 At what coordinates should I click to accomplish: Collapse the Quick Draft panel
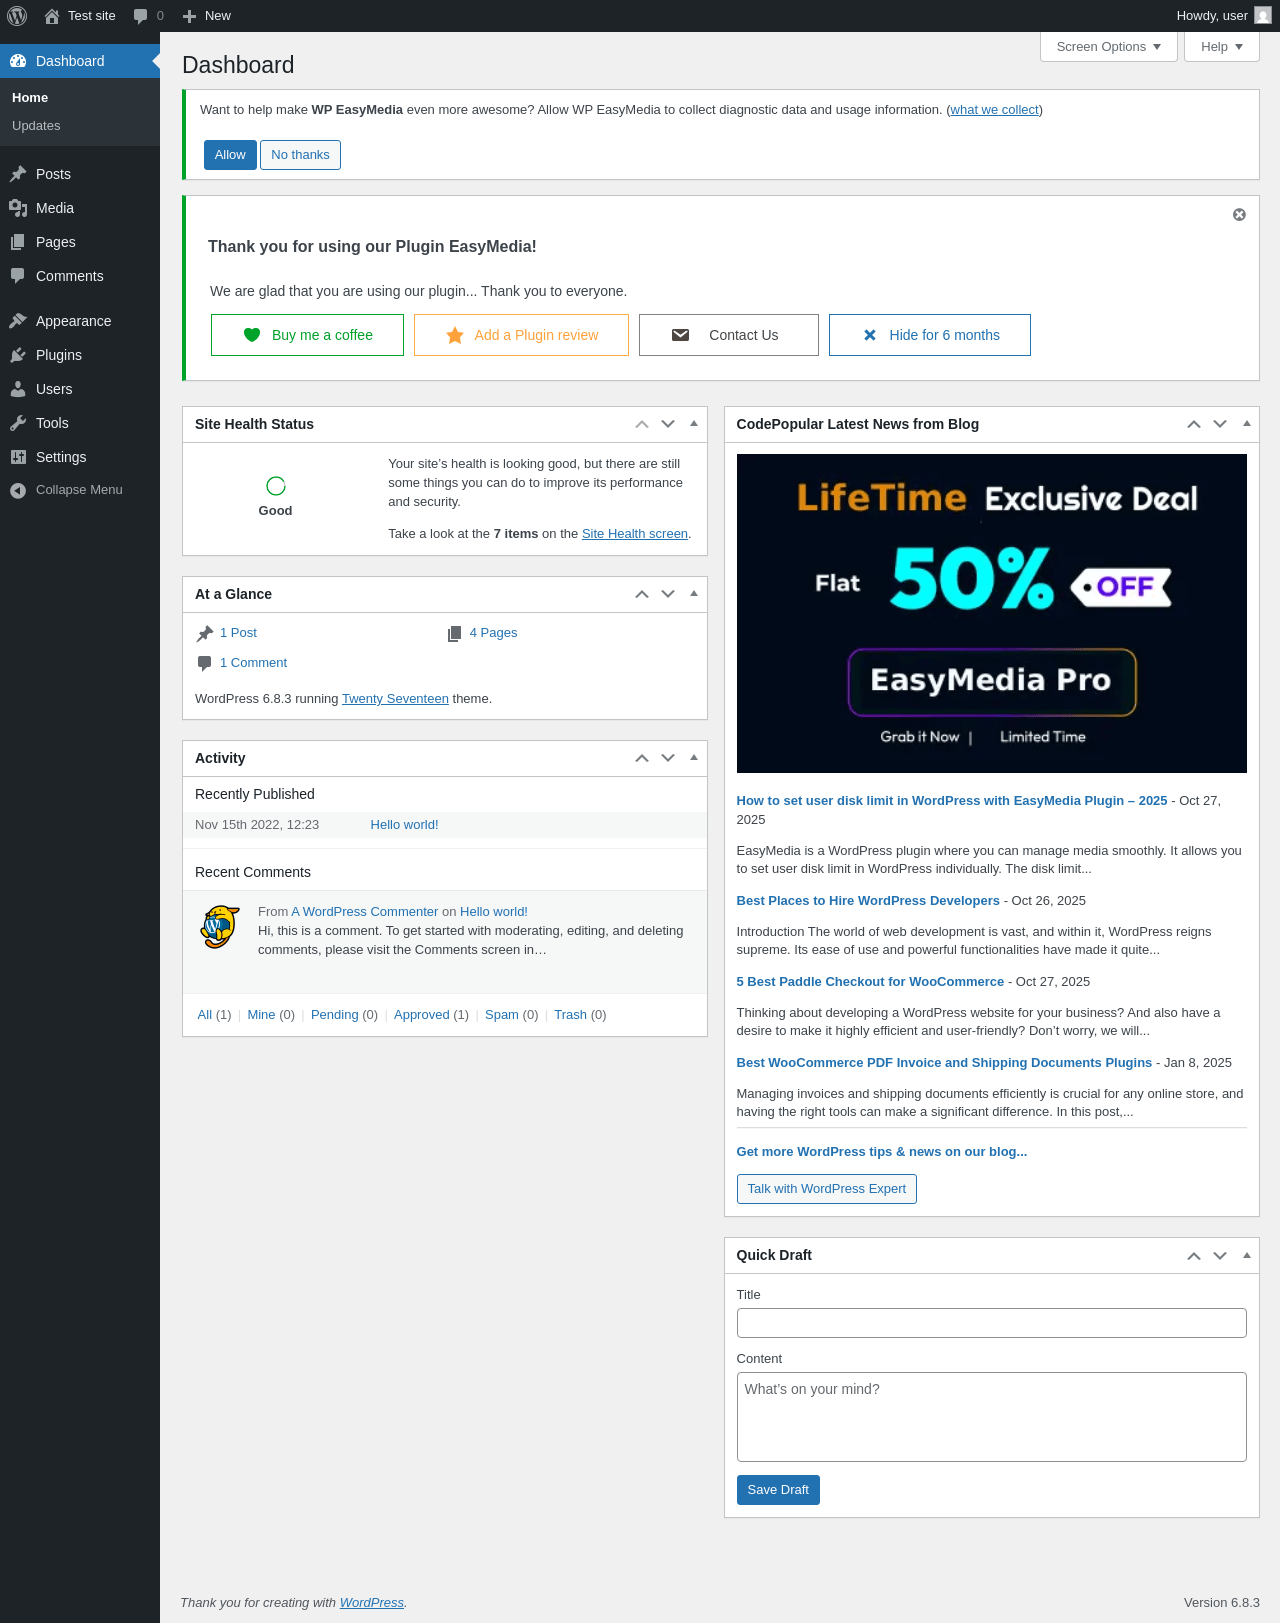click(1246, 1255)
